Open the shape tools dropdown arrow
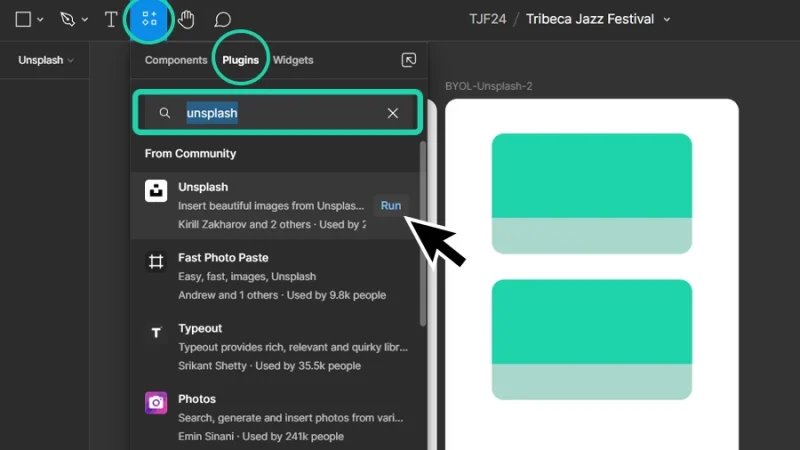This screenshot has height=450, width=800. click(40, 20)
